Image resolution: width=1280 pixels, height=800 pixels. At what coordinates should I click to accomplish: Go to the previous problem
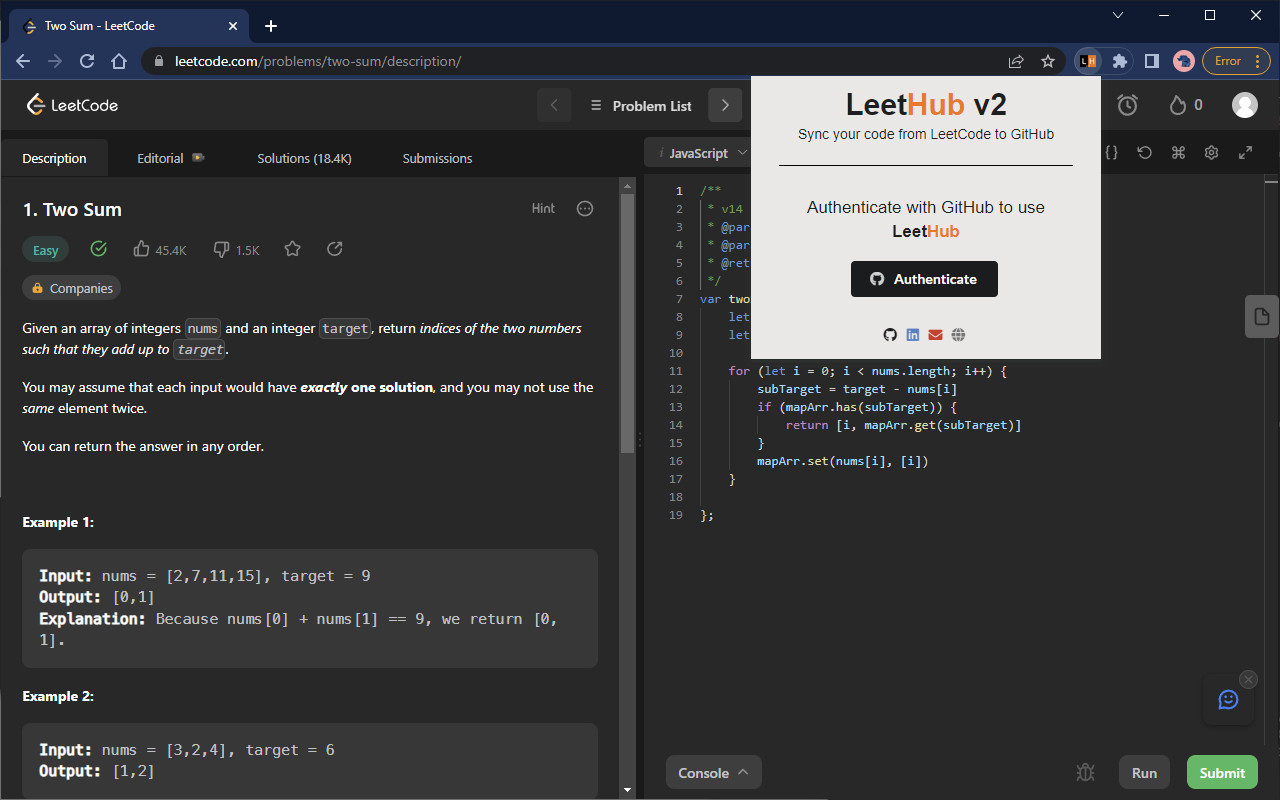554,105
